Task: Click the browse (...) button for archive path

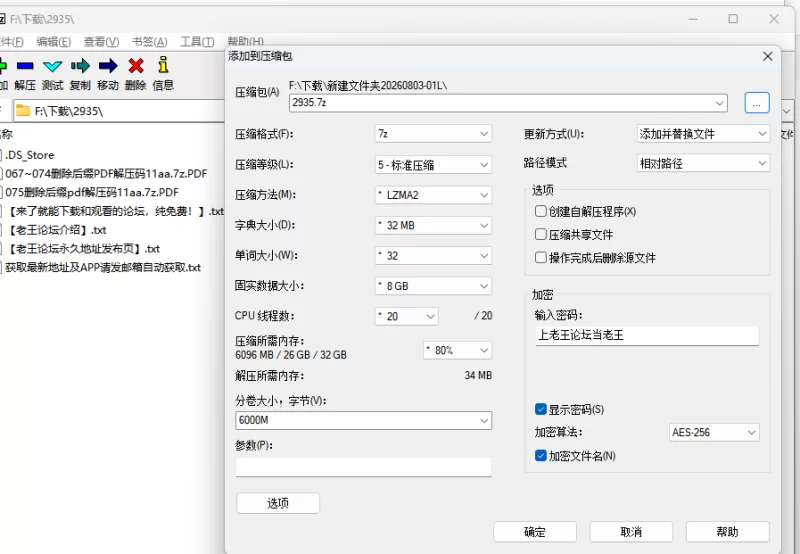Action: tap(757, 103)
